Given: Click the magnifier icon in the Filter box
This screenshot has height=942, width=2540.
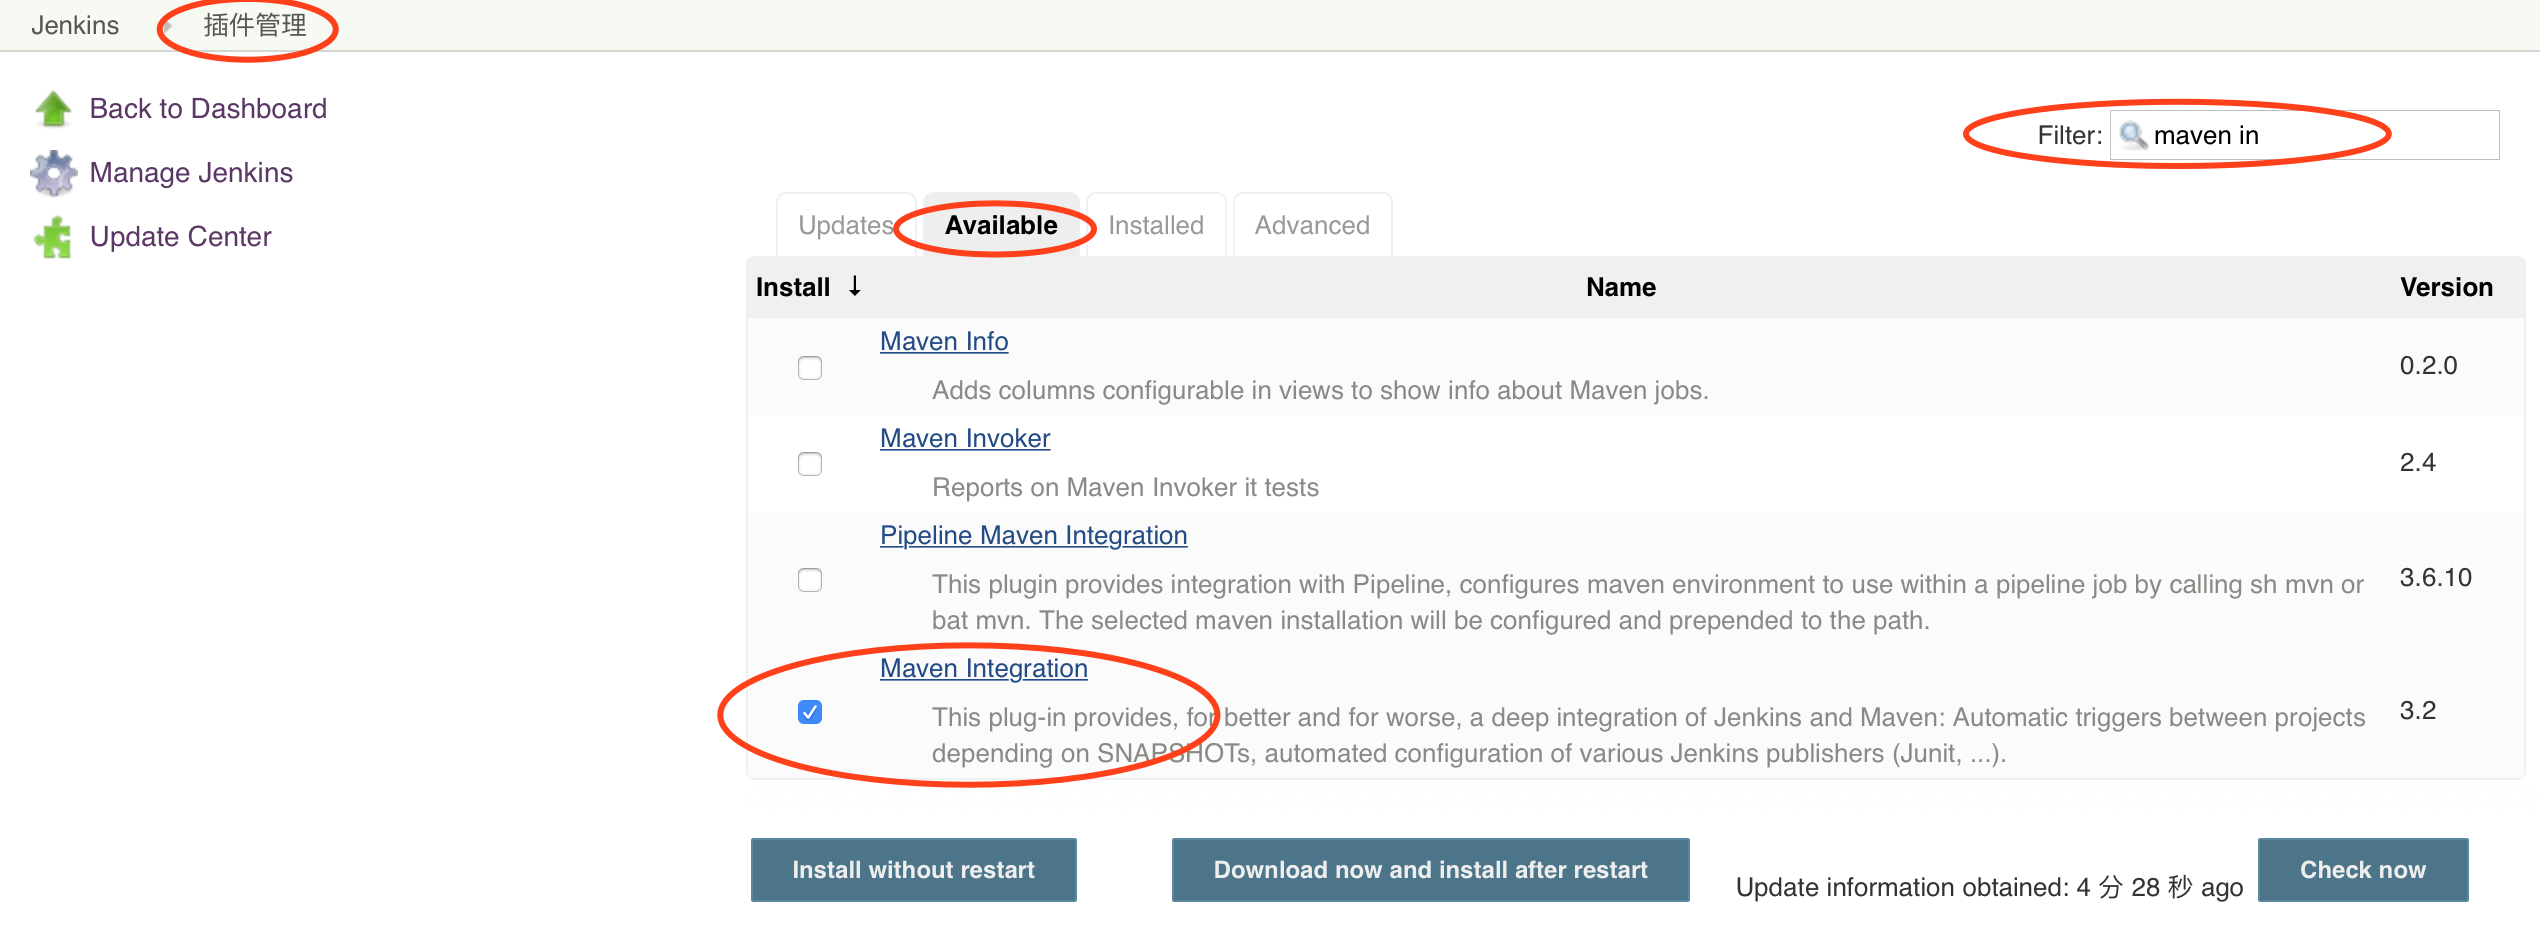Looking at the screenshot, I should coord(2132,135).
